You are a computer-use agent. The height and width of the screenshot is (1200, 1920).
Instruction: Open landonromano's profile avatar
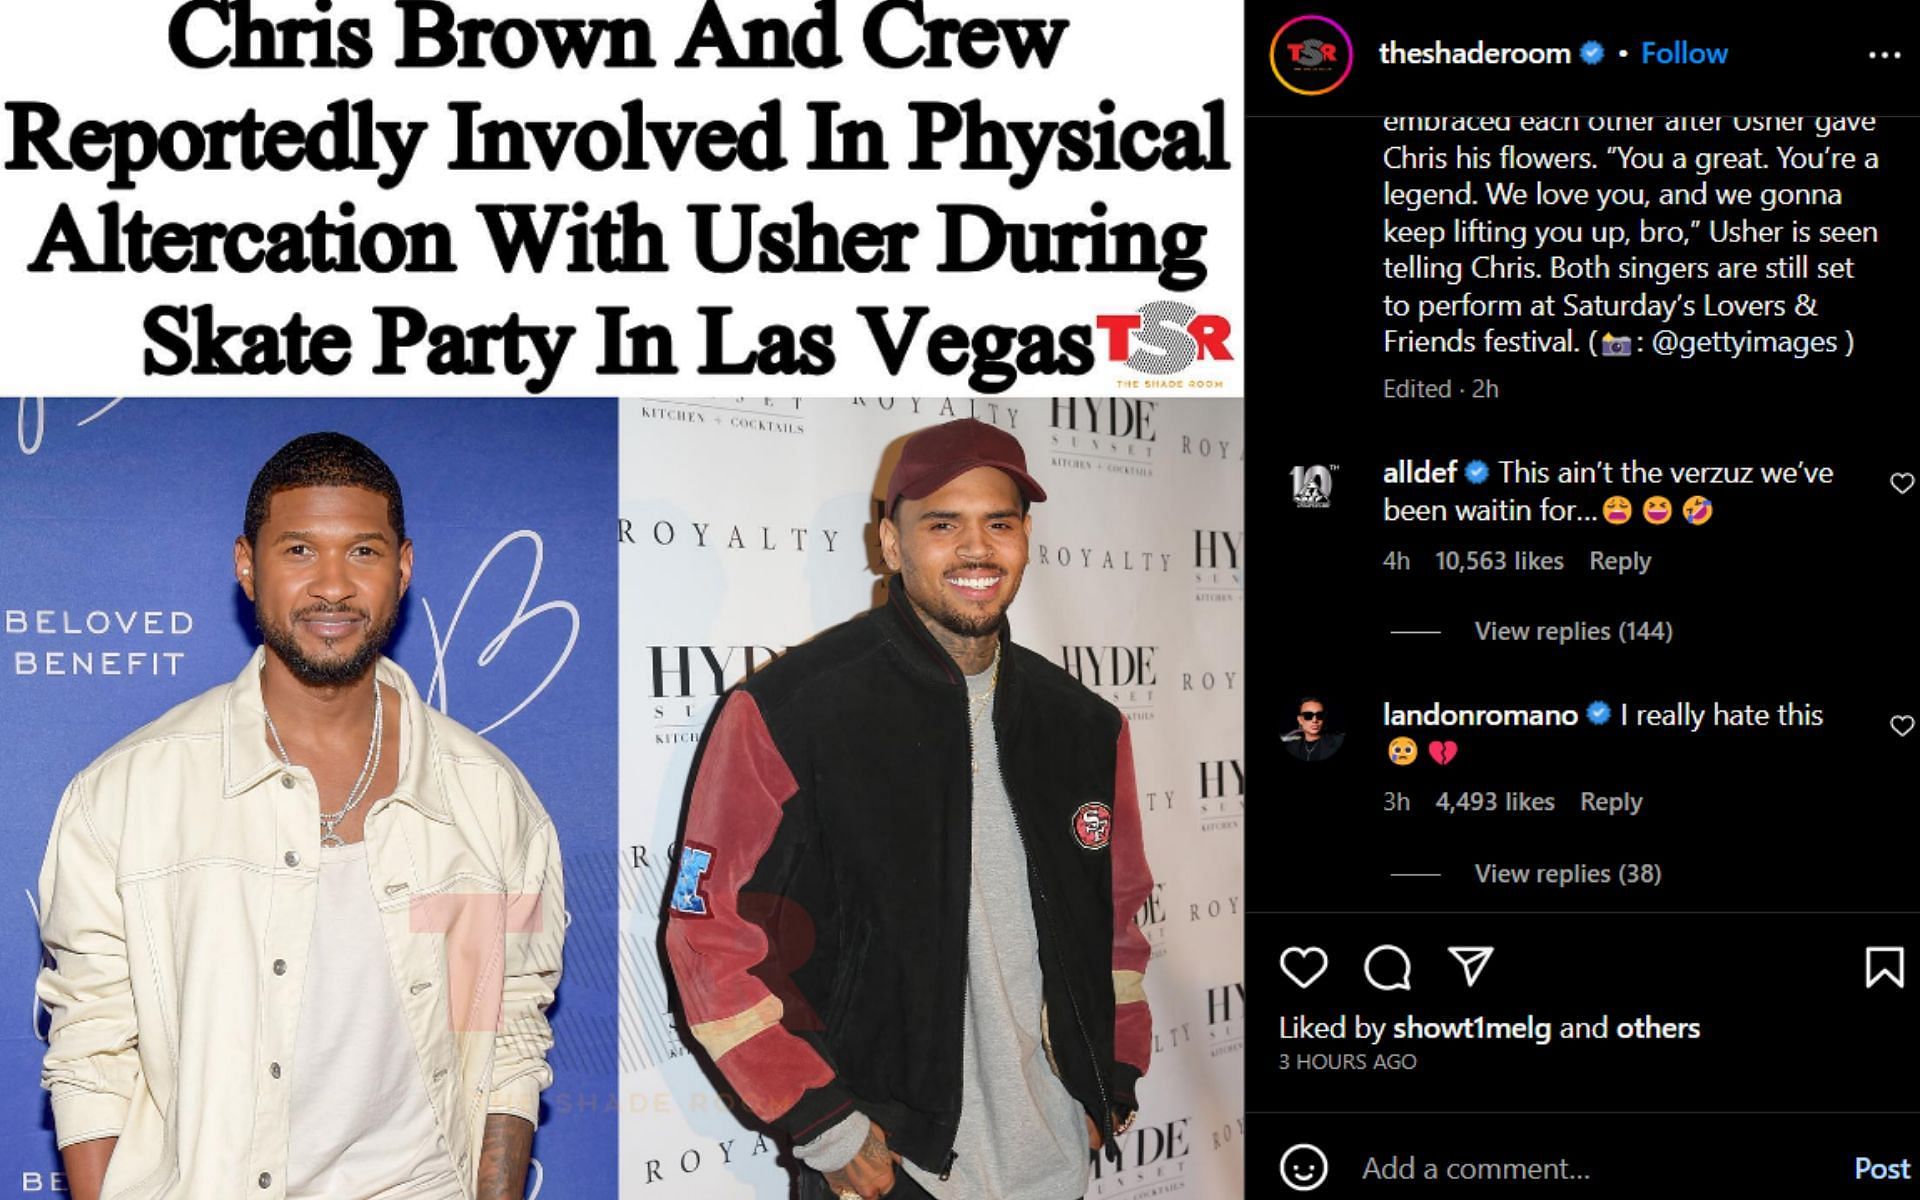pos(1311,729)
